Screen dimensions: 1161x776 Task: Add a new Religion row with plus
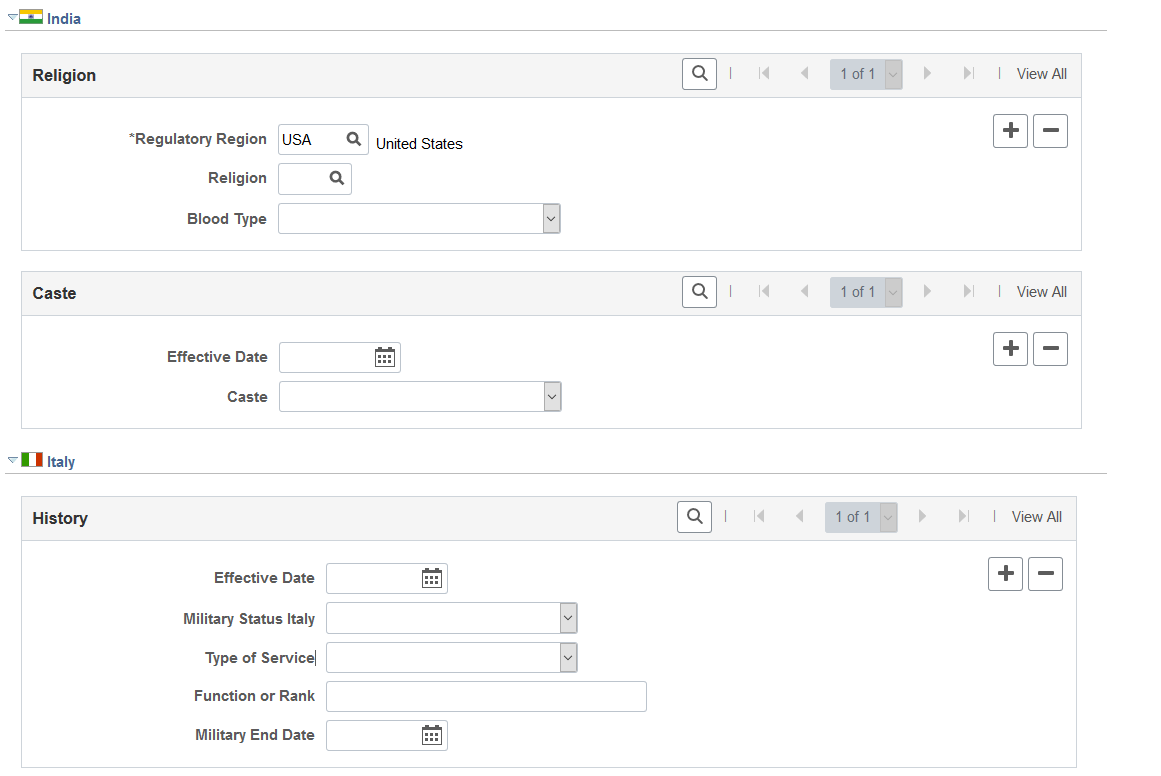tap(1010, 131)
